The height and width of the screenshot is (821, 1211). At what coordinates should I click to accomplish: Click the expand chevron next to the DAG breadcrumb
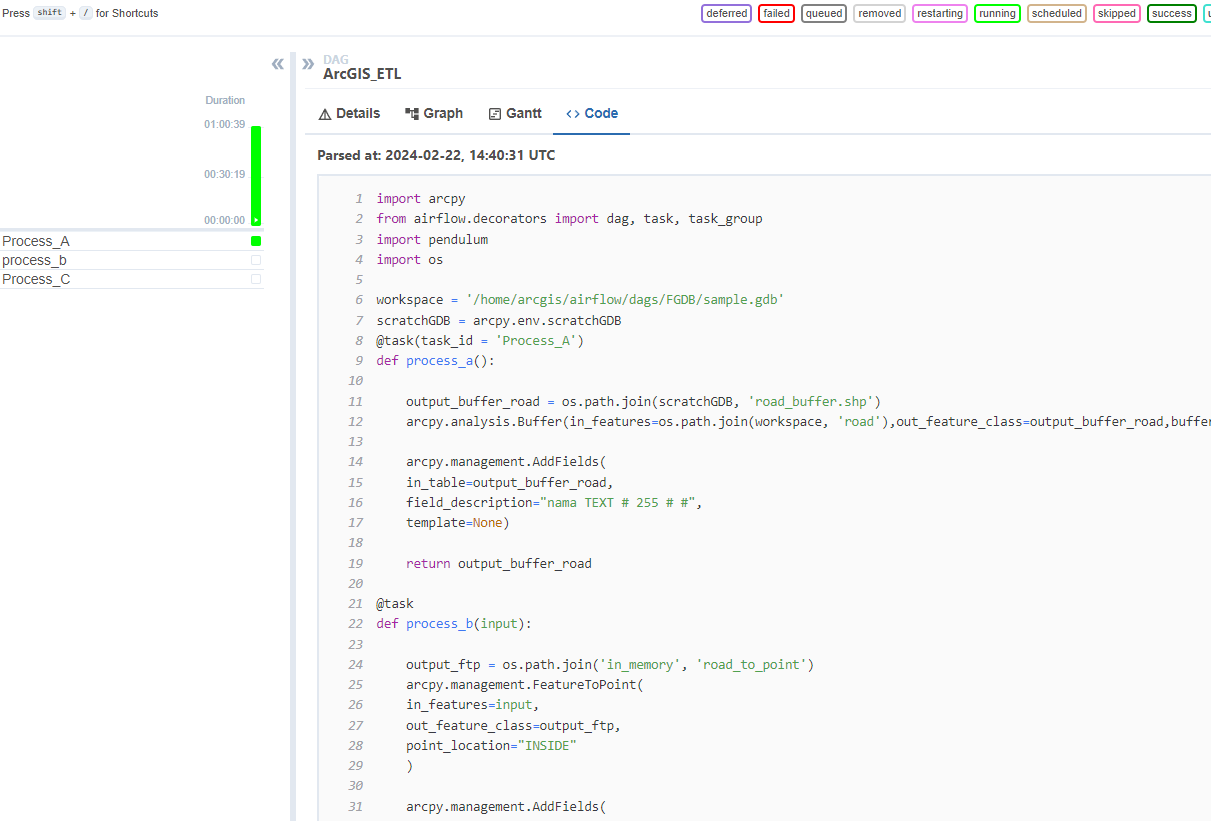(x=308, y=63)
